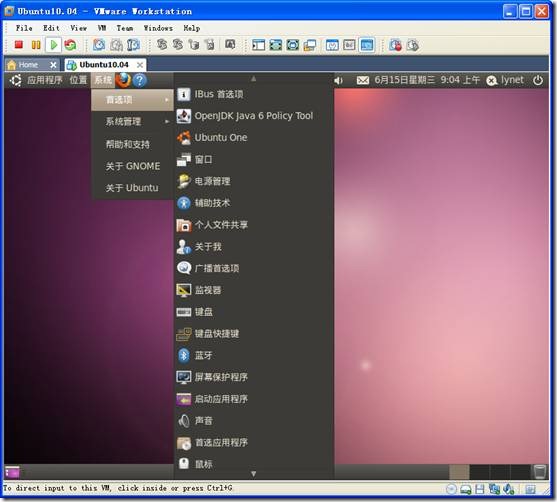
Task: Open the VMware Edit menu
Action: click(51, 28)
